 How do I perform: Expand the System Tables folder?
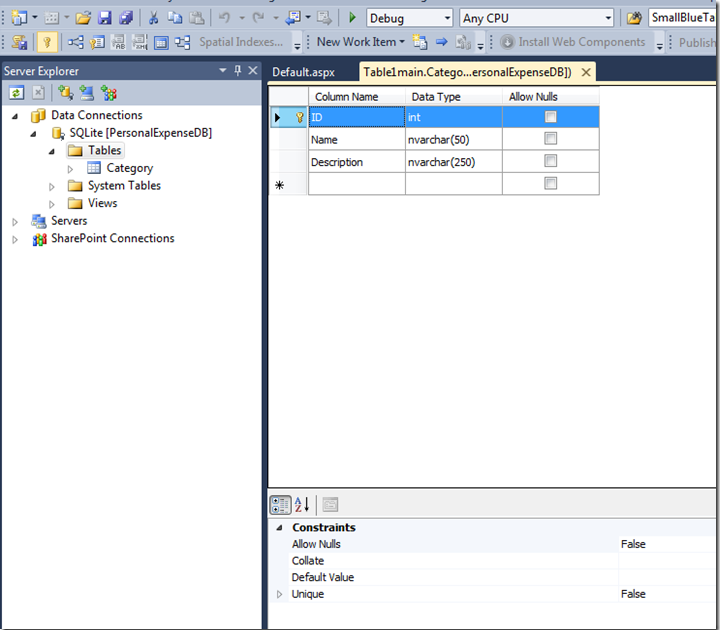(53, 186)
